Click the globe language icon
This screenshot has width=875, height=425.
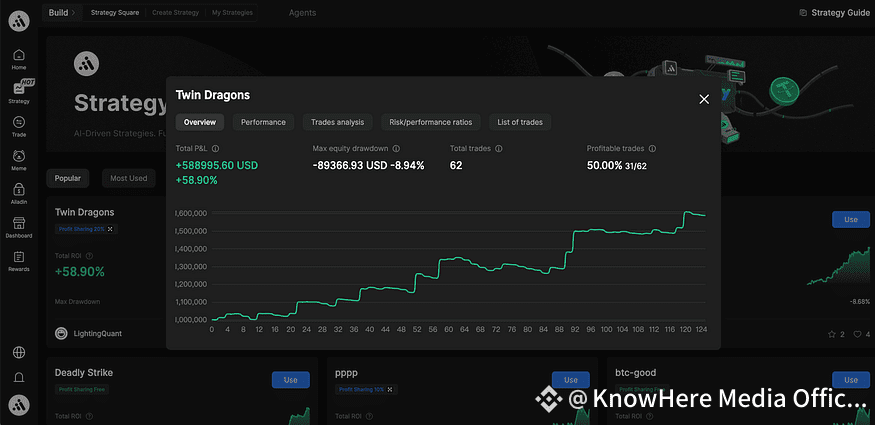19,352
